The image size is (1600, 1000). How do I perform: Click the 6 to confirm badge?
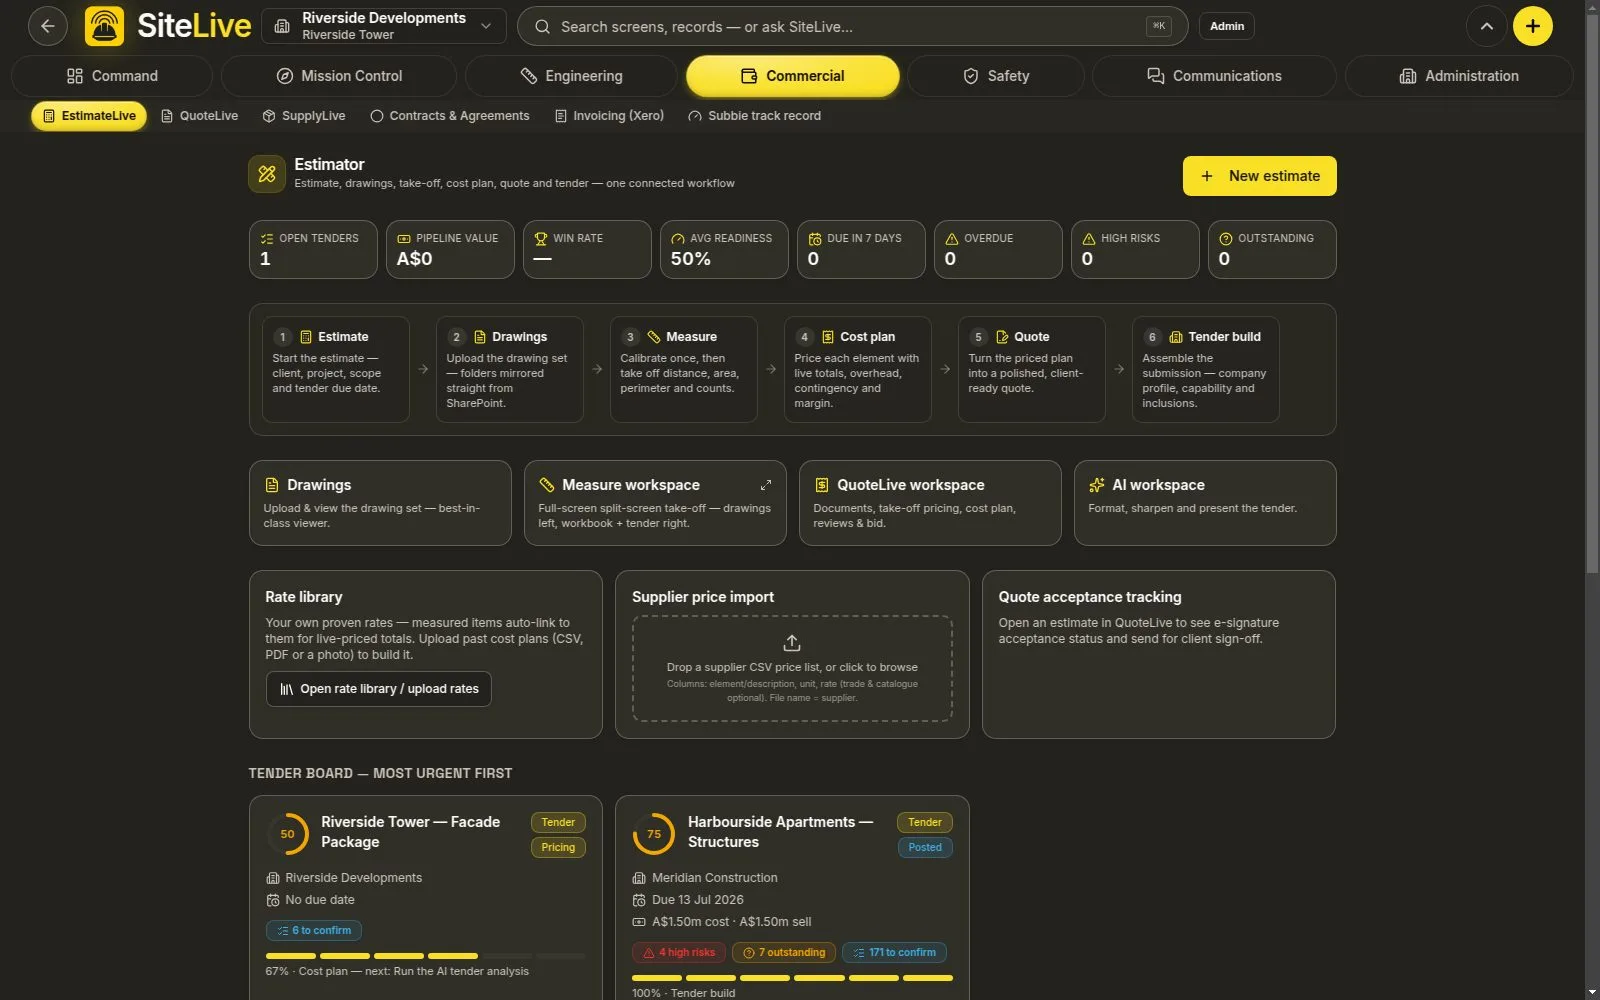click(x=314, y=930)
